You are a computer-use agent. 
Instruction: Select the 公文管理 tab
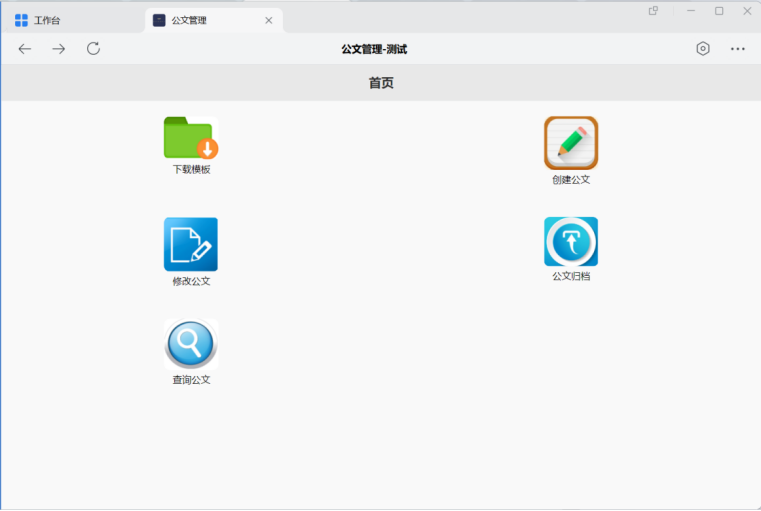pyautogui.click(x=214, y=20)
